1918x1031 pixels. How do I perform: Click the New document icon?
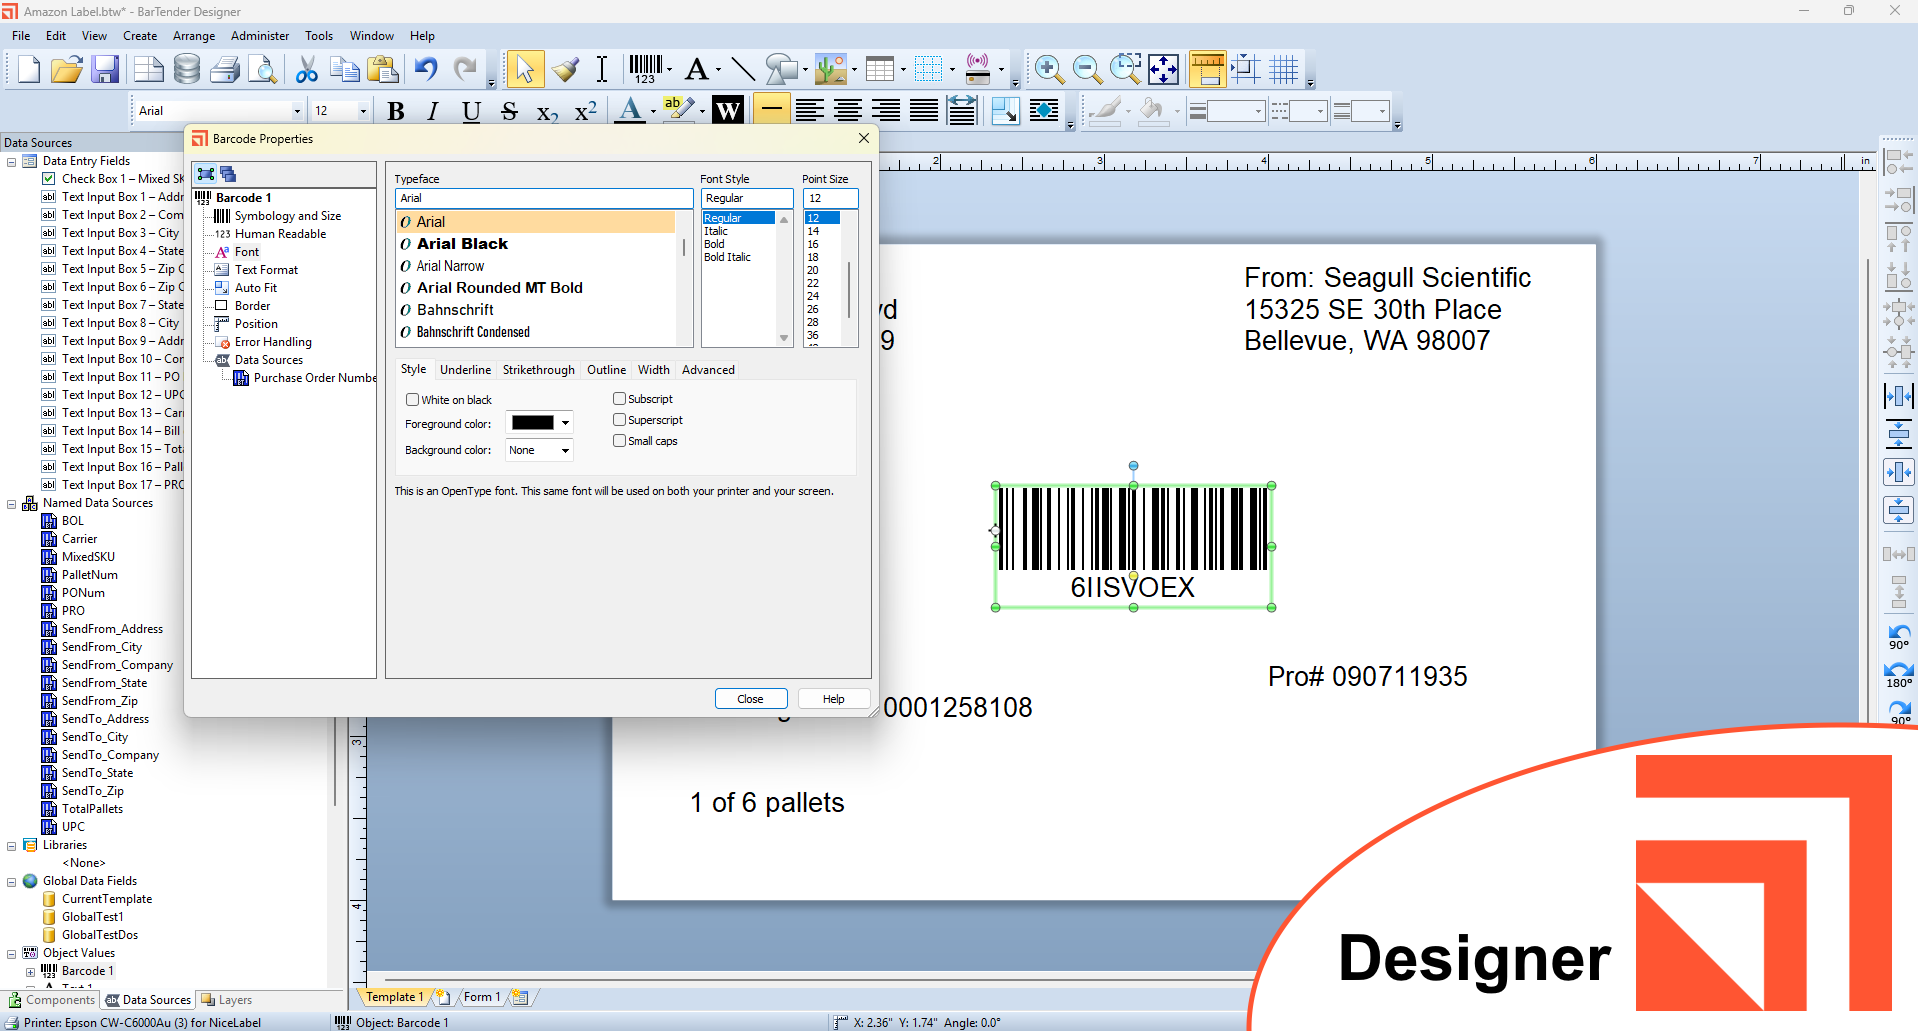pos(28,69)
